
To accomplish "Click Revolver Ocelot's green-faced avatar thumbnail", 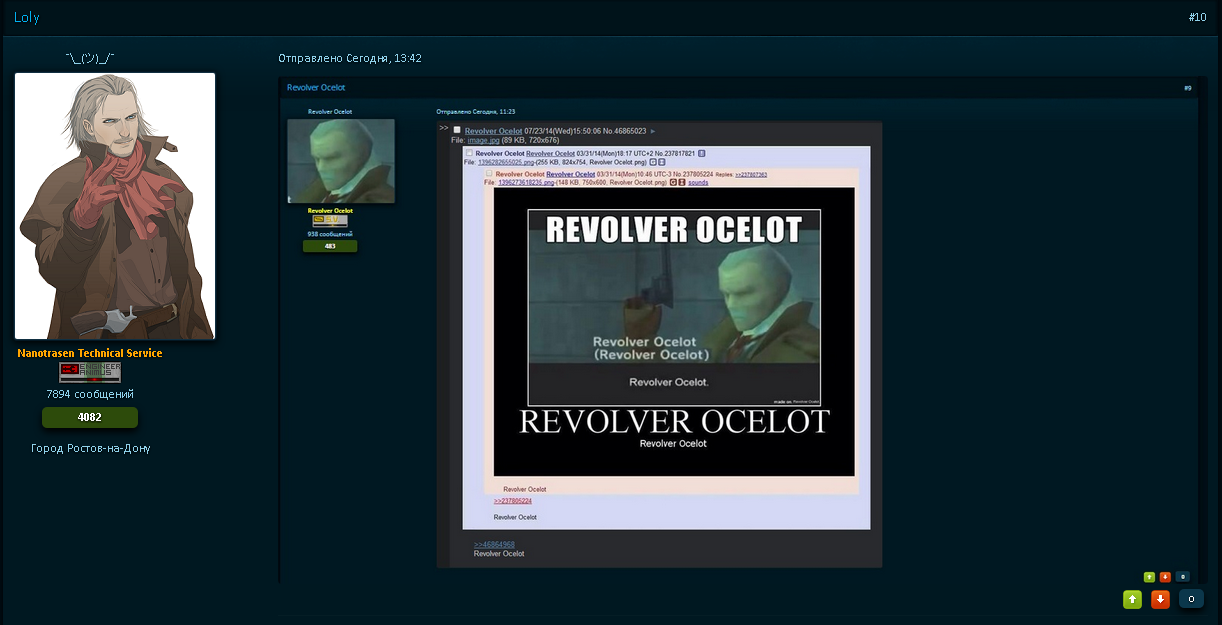I will tap(341, 161).
